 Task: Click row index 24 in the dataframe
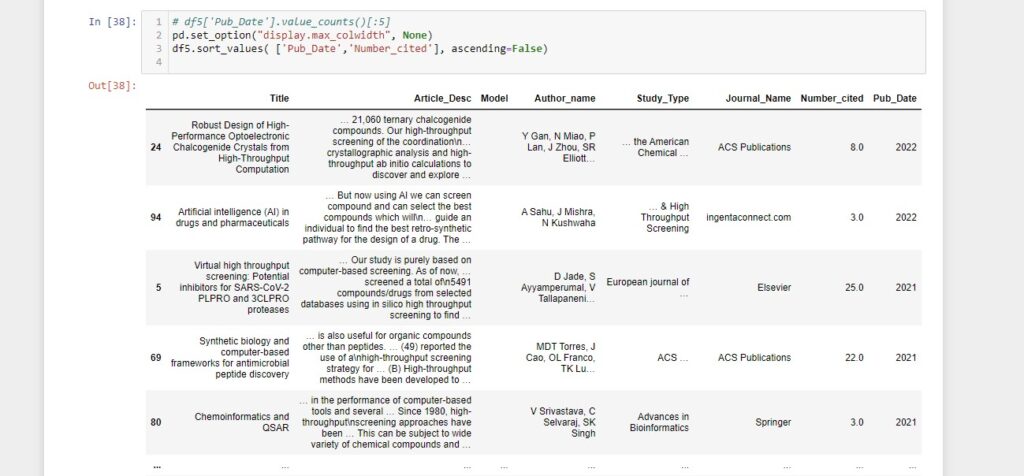click(x=155, y=147)
